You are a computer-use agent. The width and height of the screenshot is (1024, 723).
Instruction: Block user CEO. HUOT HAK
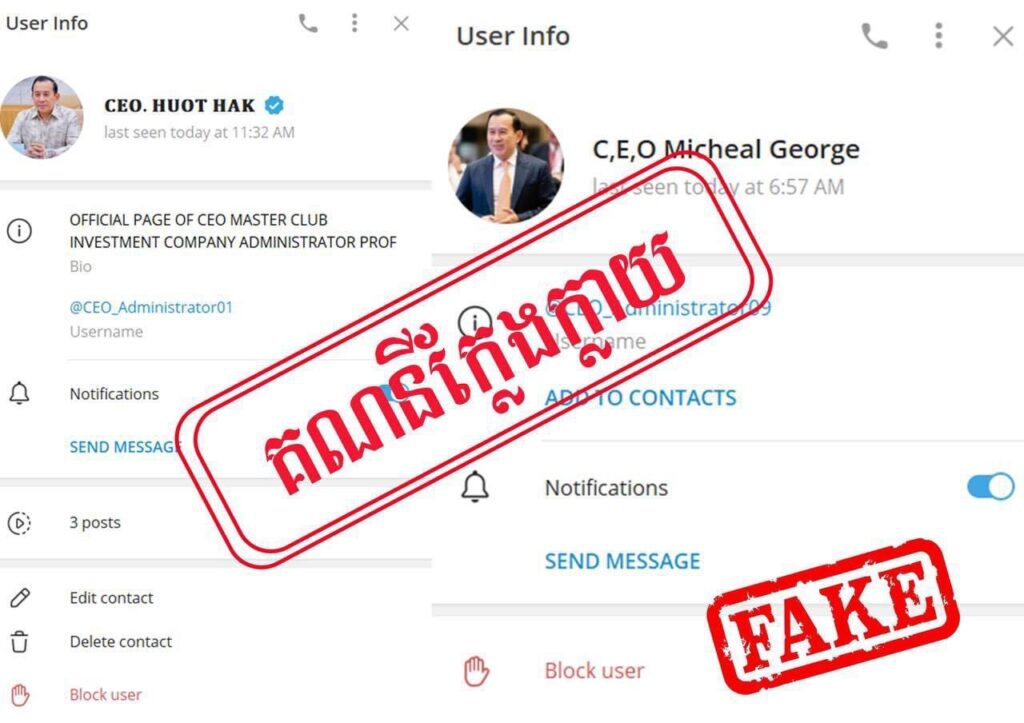coord(105,694)
